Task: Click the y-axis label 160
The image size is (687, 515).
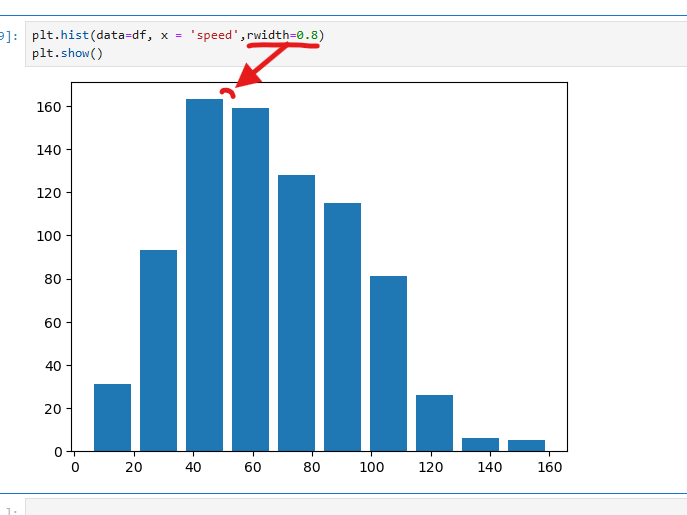Action: coord(49,107)
